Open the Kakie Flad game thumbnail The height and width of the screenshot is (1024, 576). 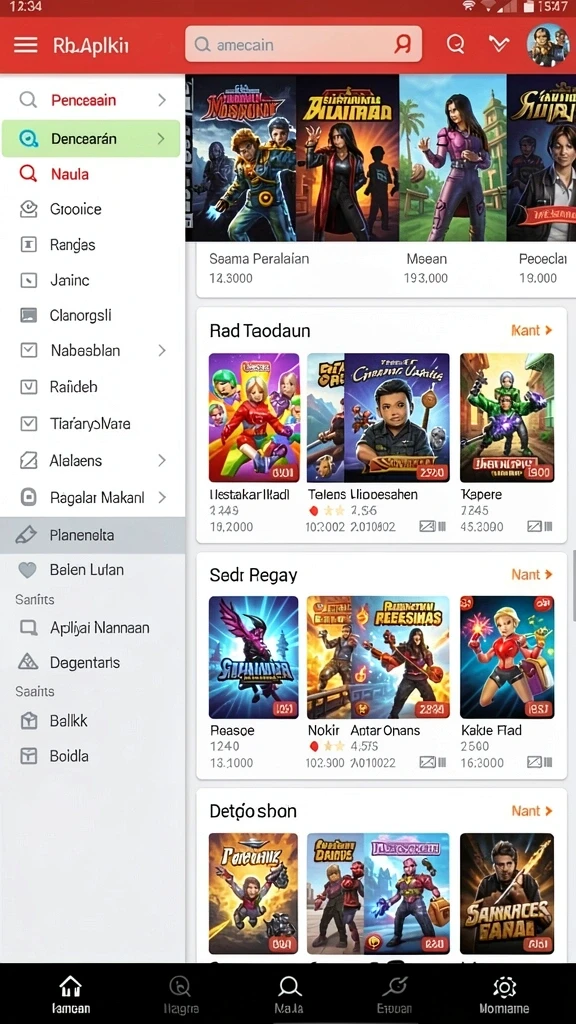pos(507,657)
